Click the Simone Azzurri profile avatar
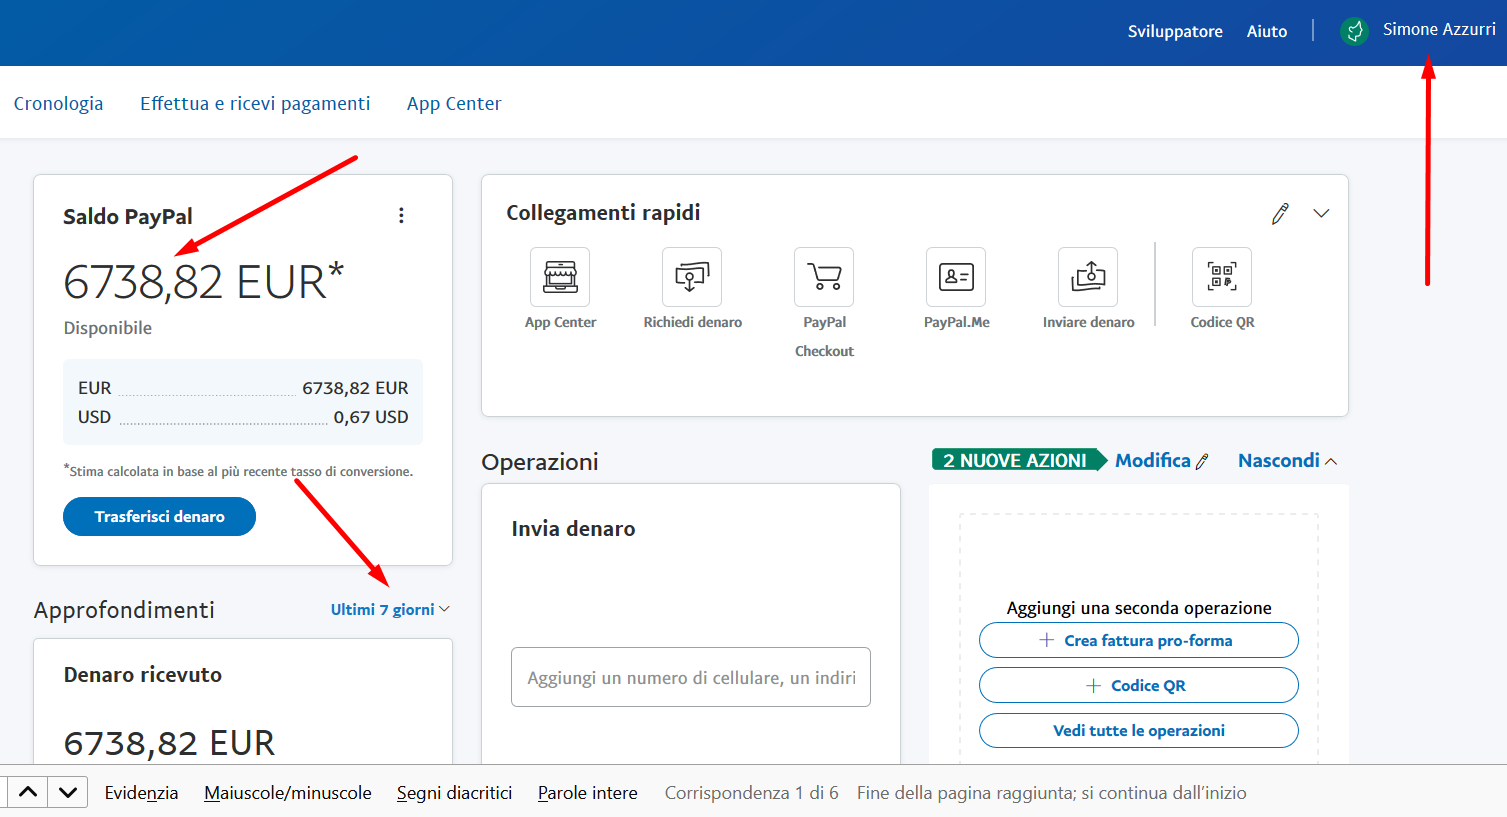The image size is (1507, 817). pos(1354,32)
